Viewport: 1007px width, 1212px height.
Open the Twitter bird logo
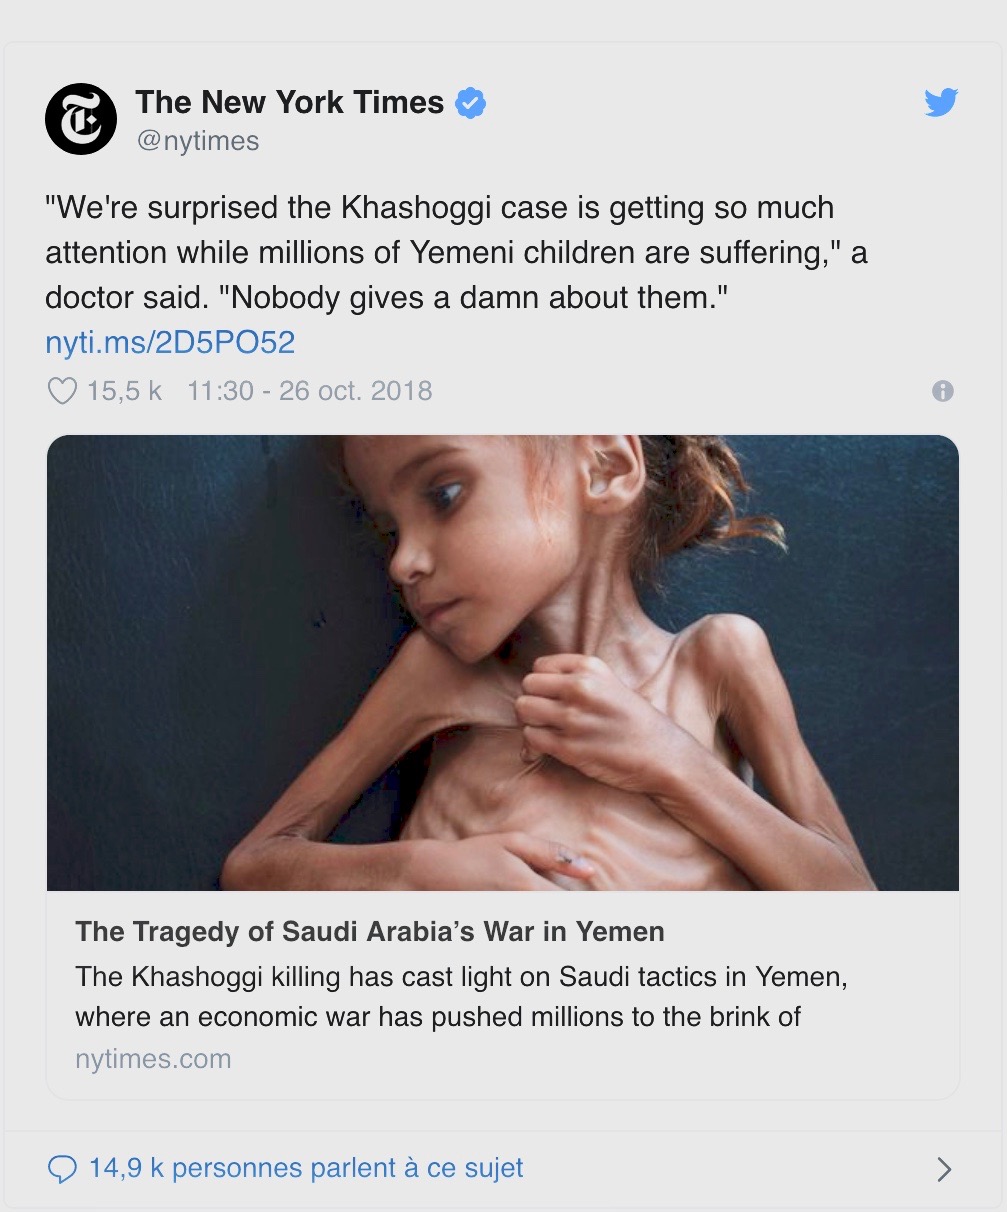(x=941, y=102)
